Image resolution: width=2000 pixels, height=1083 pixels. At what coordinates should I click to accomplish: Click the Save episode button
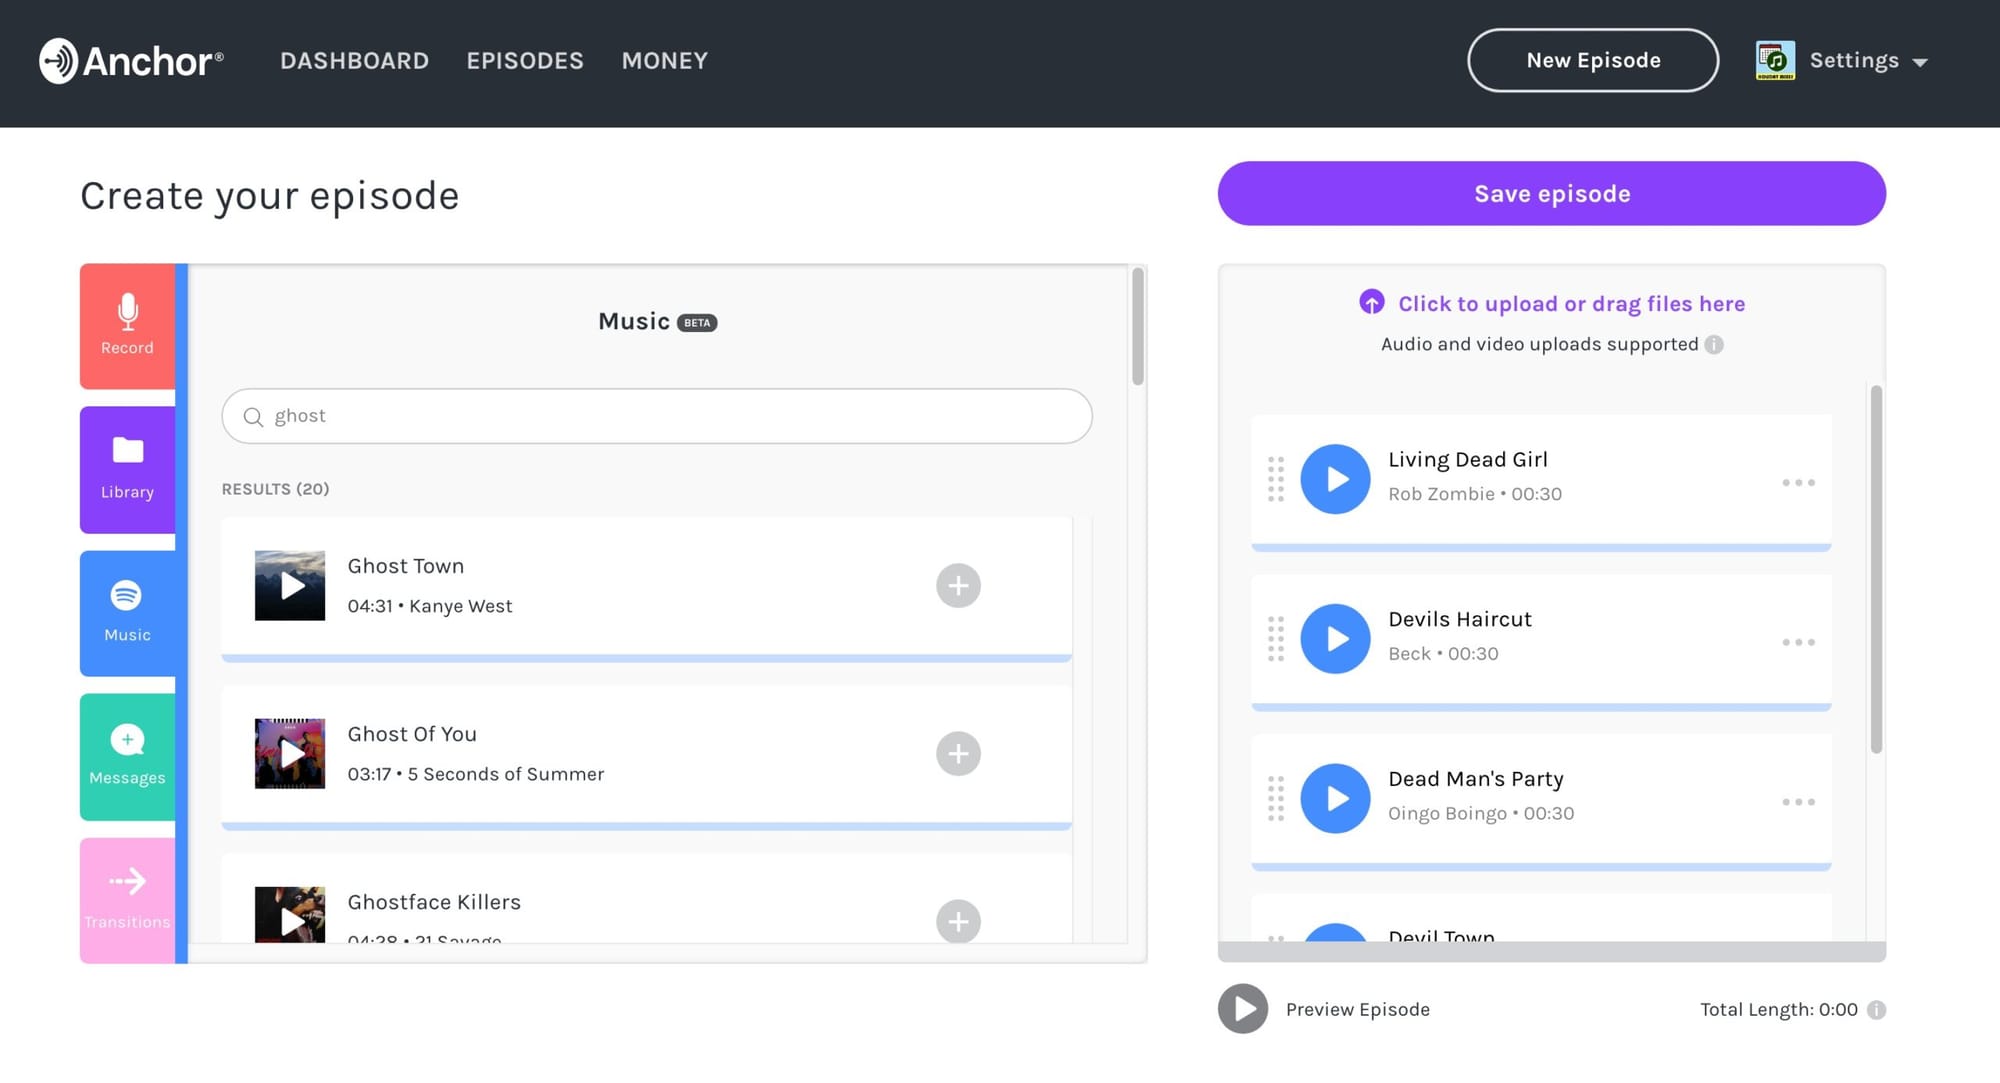pos(1551,194)
